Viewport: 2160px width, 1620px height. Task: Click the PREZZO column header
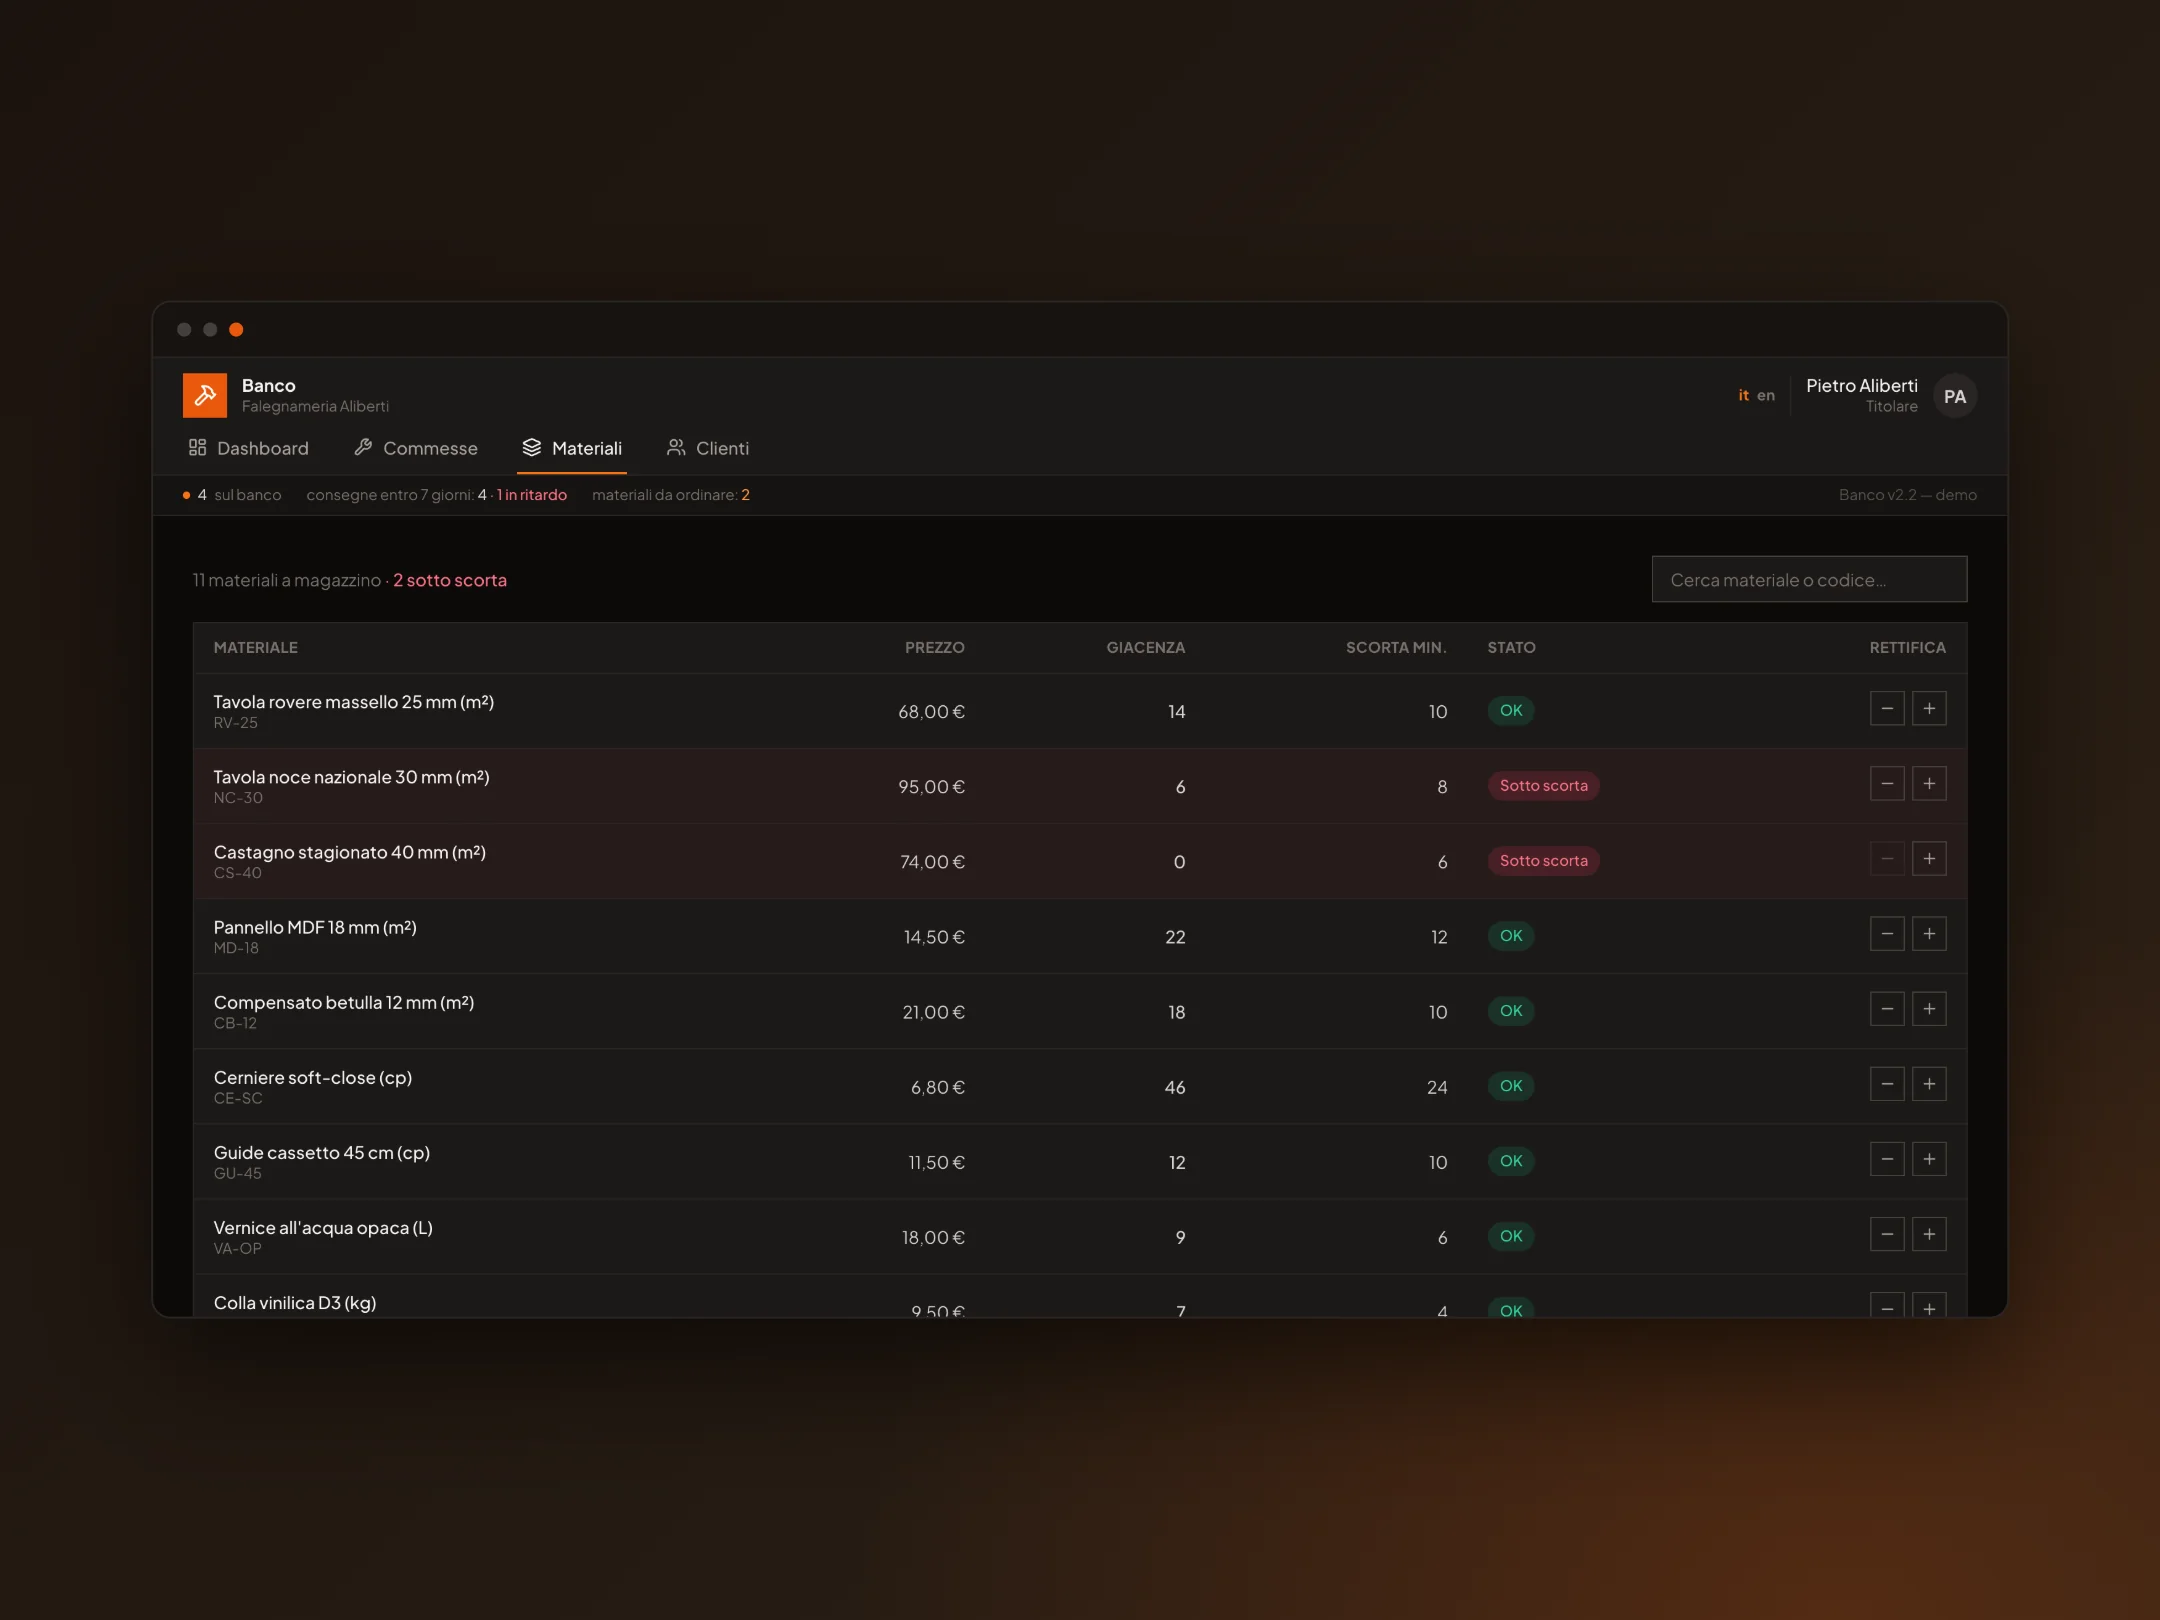click(935, 648)
